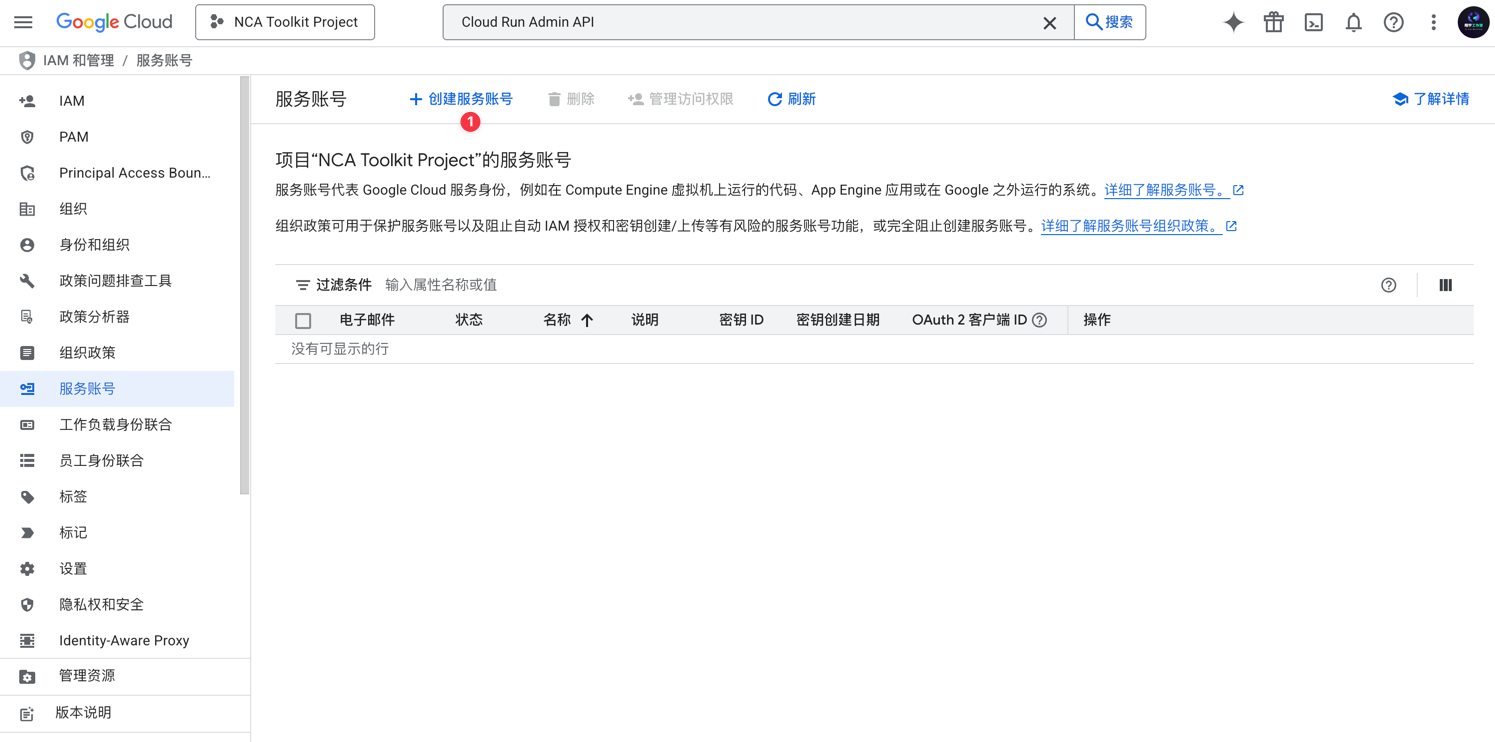
Task: Open the Gemini assistant sparkle icon
Action: pos(1233,21)
